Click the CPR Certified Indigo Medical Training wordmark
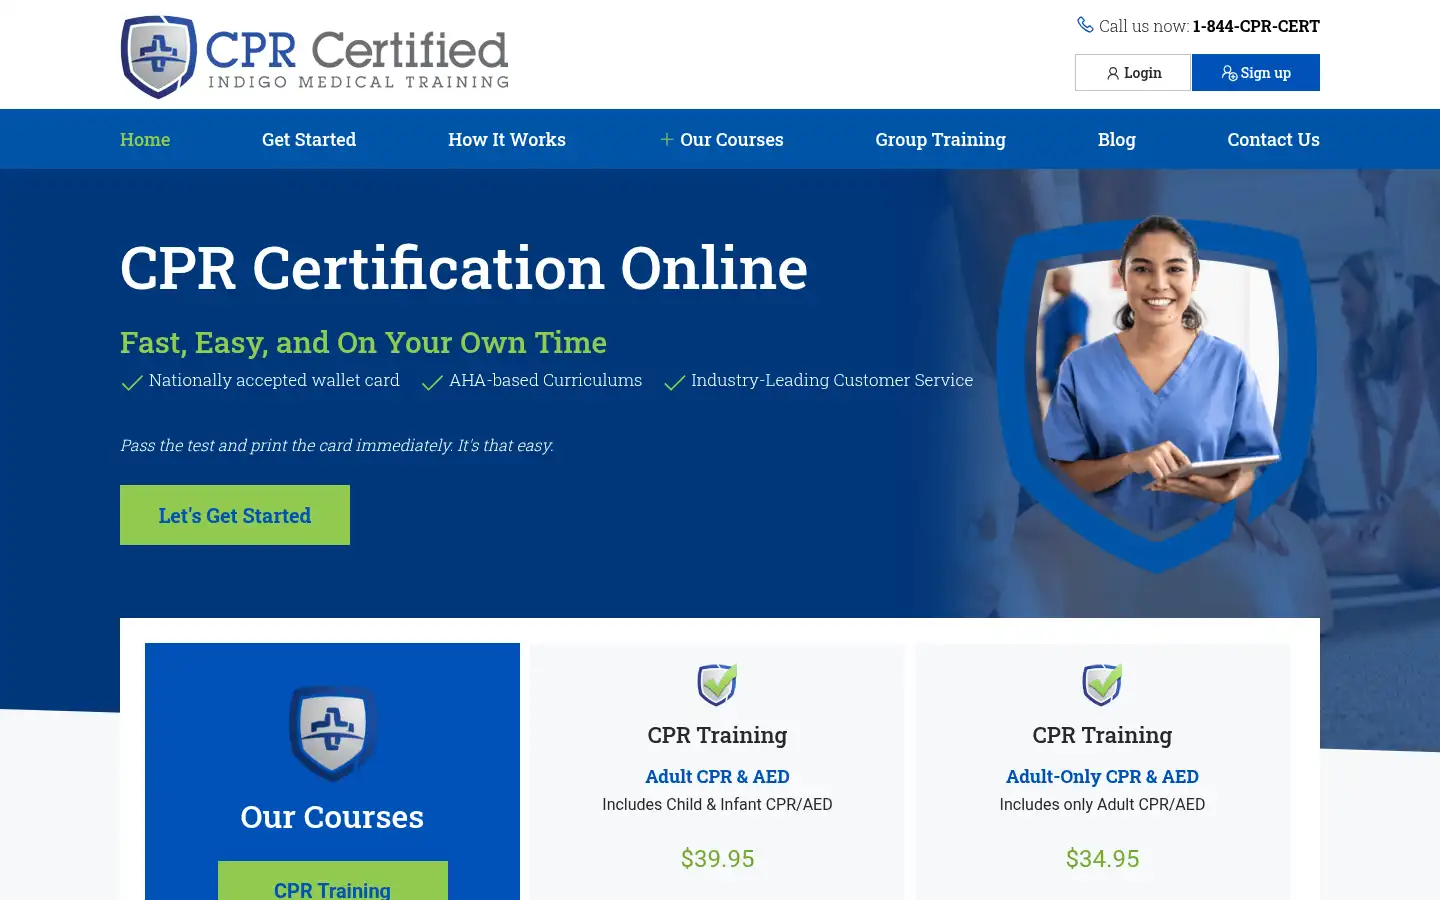 358,59
